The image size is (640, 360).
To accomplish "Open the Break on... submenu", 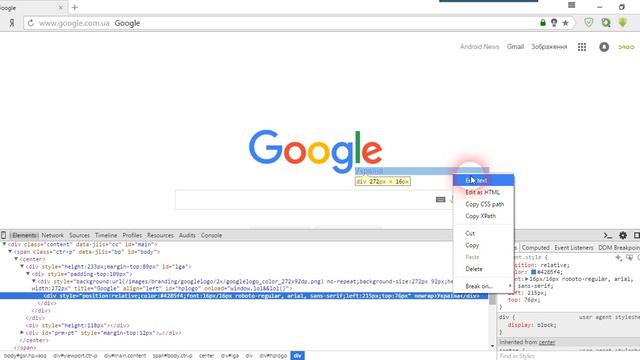I will pos(483,286).
